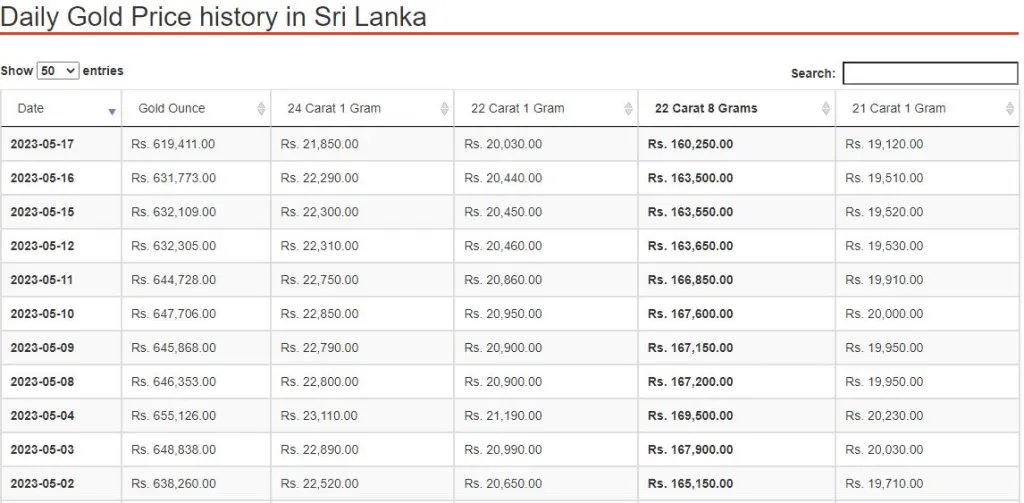Sort table by Gold Ounce header
Viewport: 1024px width, 503px height.
[196, 108]
